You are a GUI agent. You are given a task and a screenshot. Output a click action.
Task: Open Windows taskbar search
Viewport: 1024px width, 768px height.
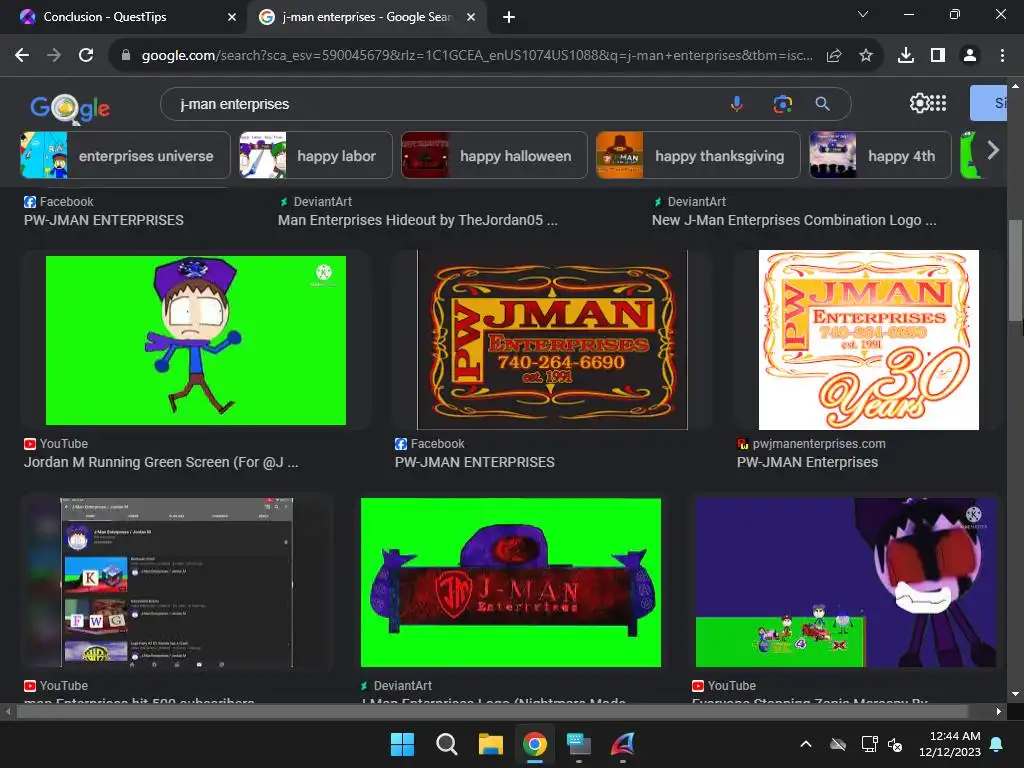(447, 744)
